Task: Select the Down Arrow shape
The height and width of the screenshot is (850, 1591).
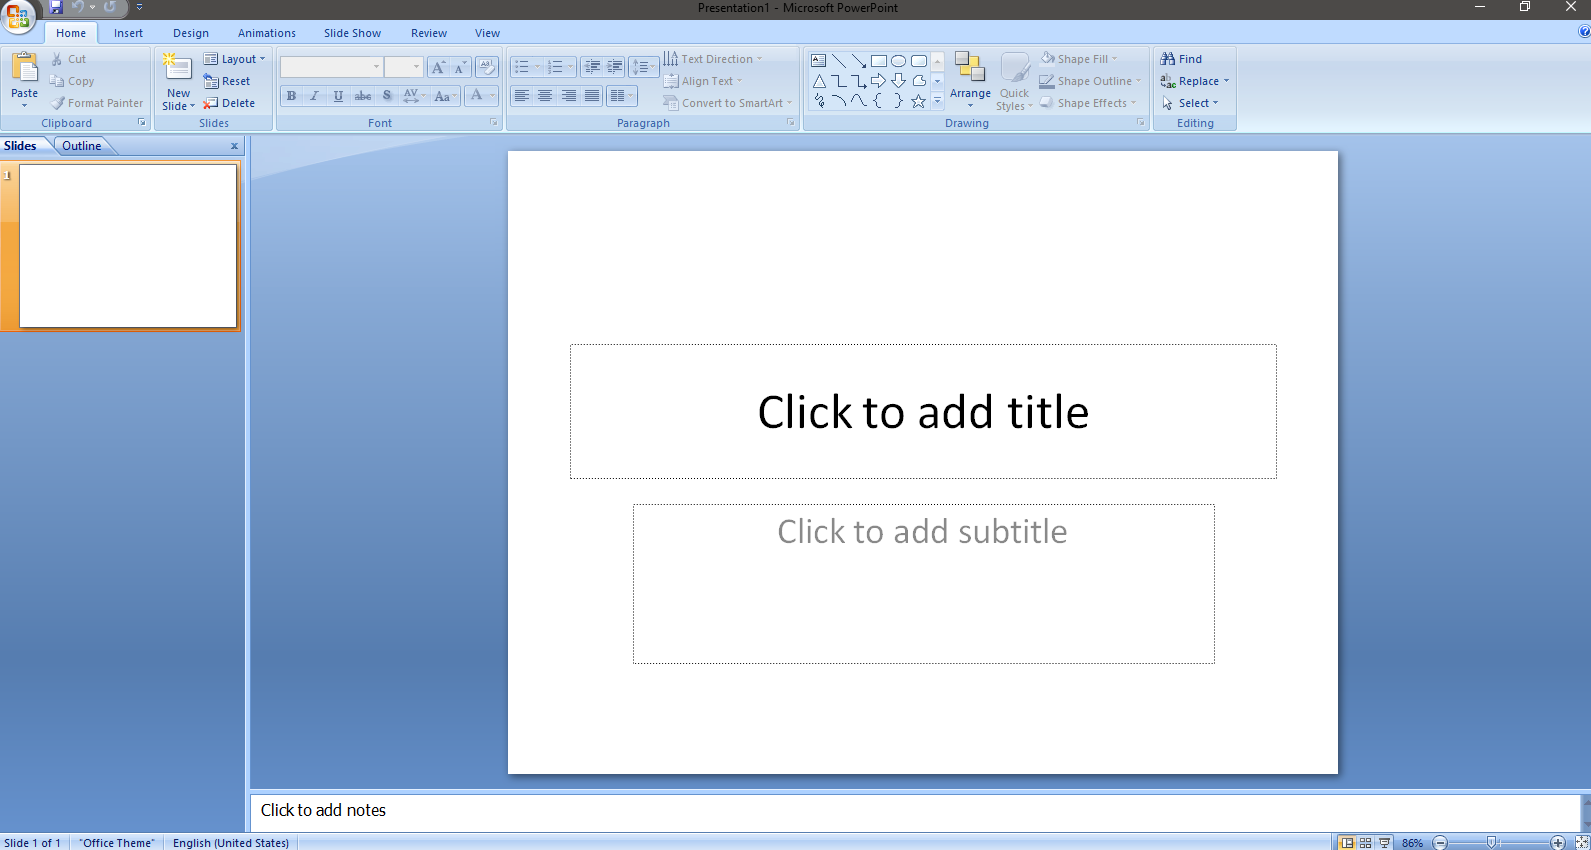Action: coord(898,81)
